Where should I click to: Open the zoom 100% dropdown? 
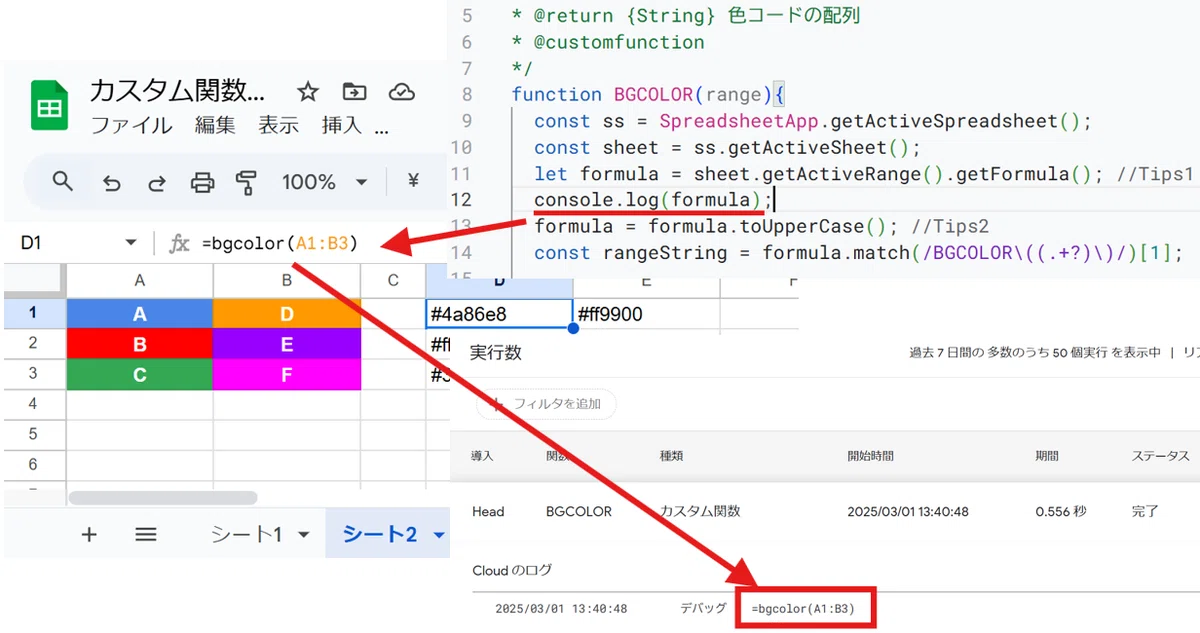coord(325,182)
